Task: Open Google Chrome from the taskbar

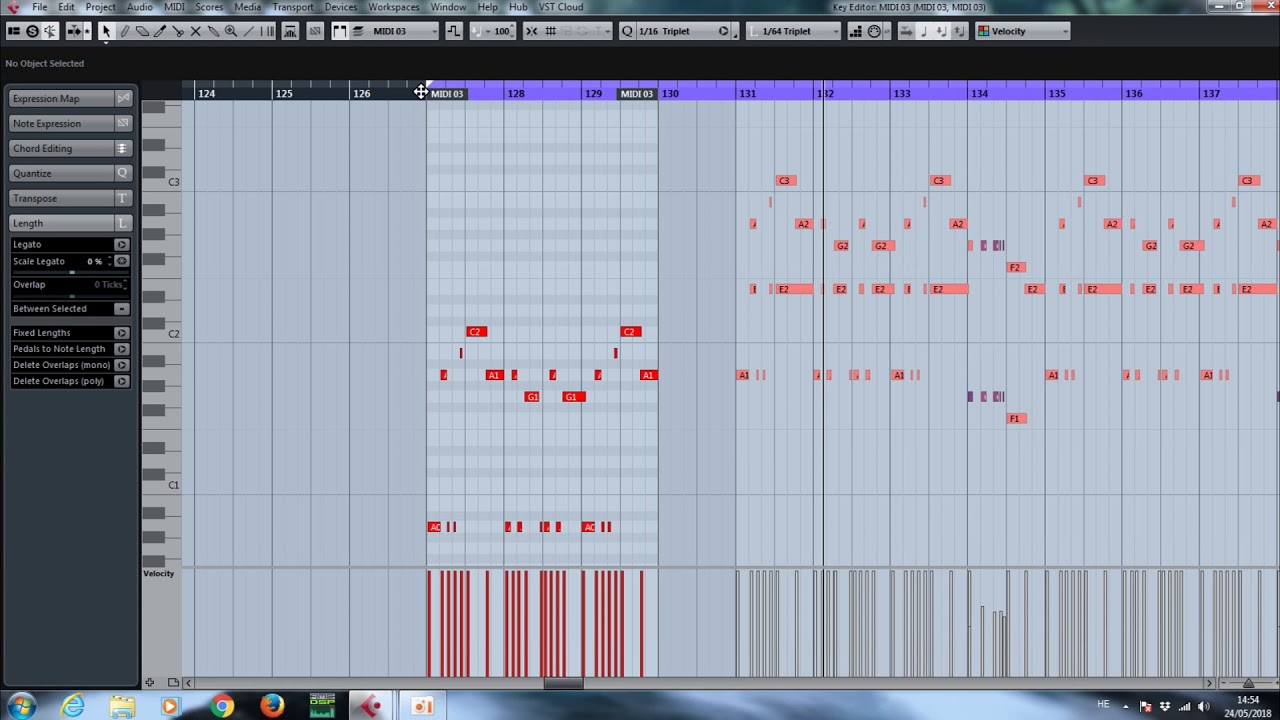Action: 222,706
